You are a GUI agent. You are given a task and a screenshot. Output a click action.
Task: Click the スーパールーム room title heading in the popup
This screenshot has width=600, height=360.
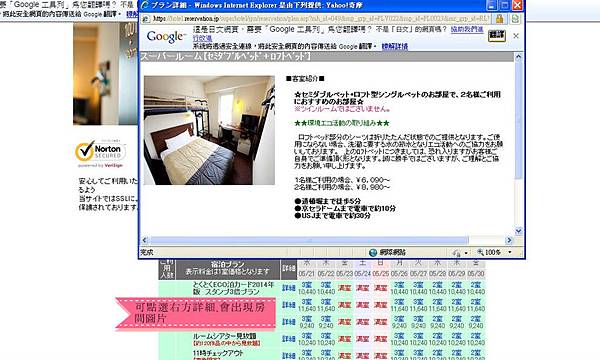226,57
